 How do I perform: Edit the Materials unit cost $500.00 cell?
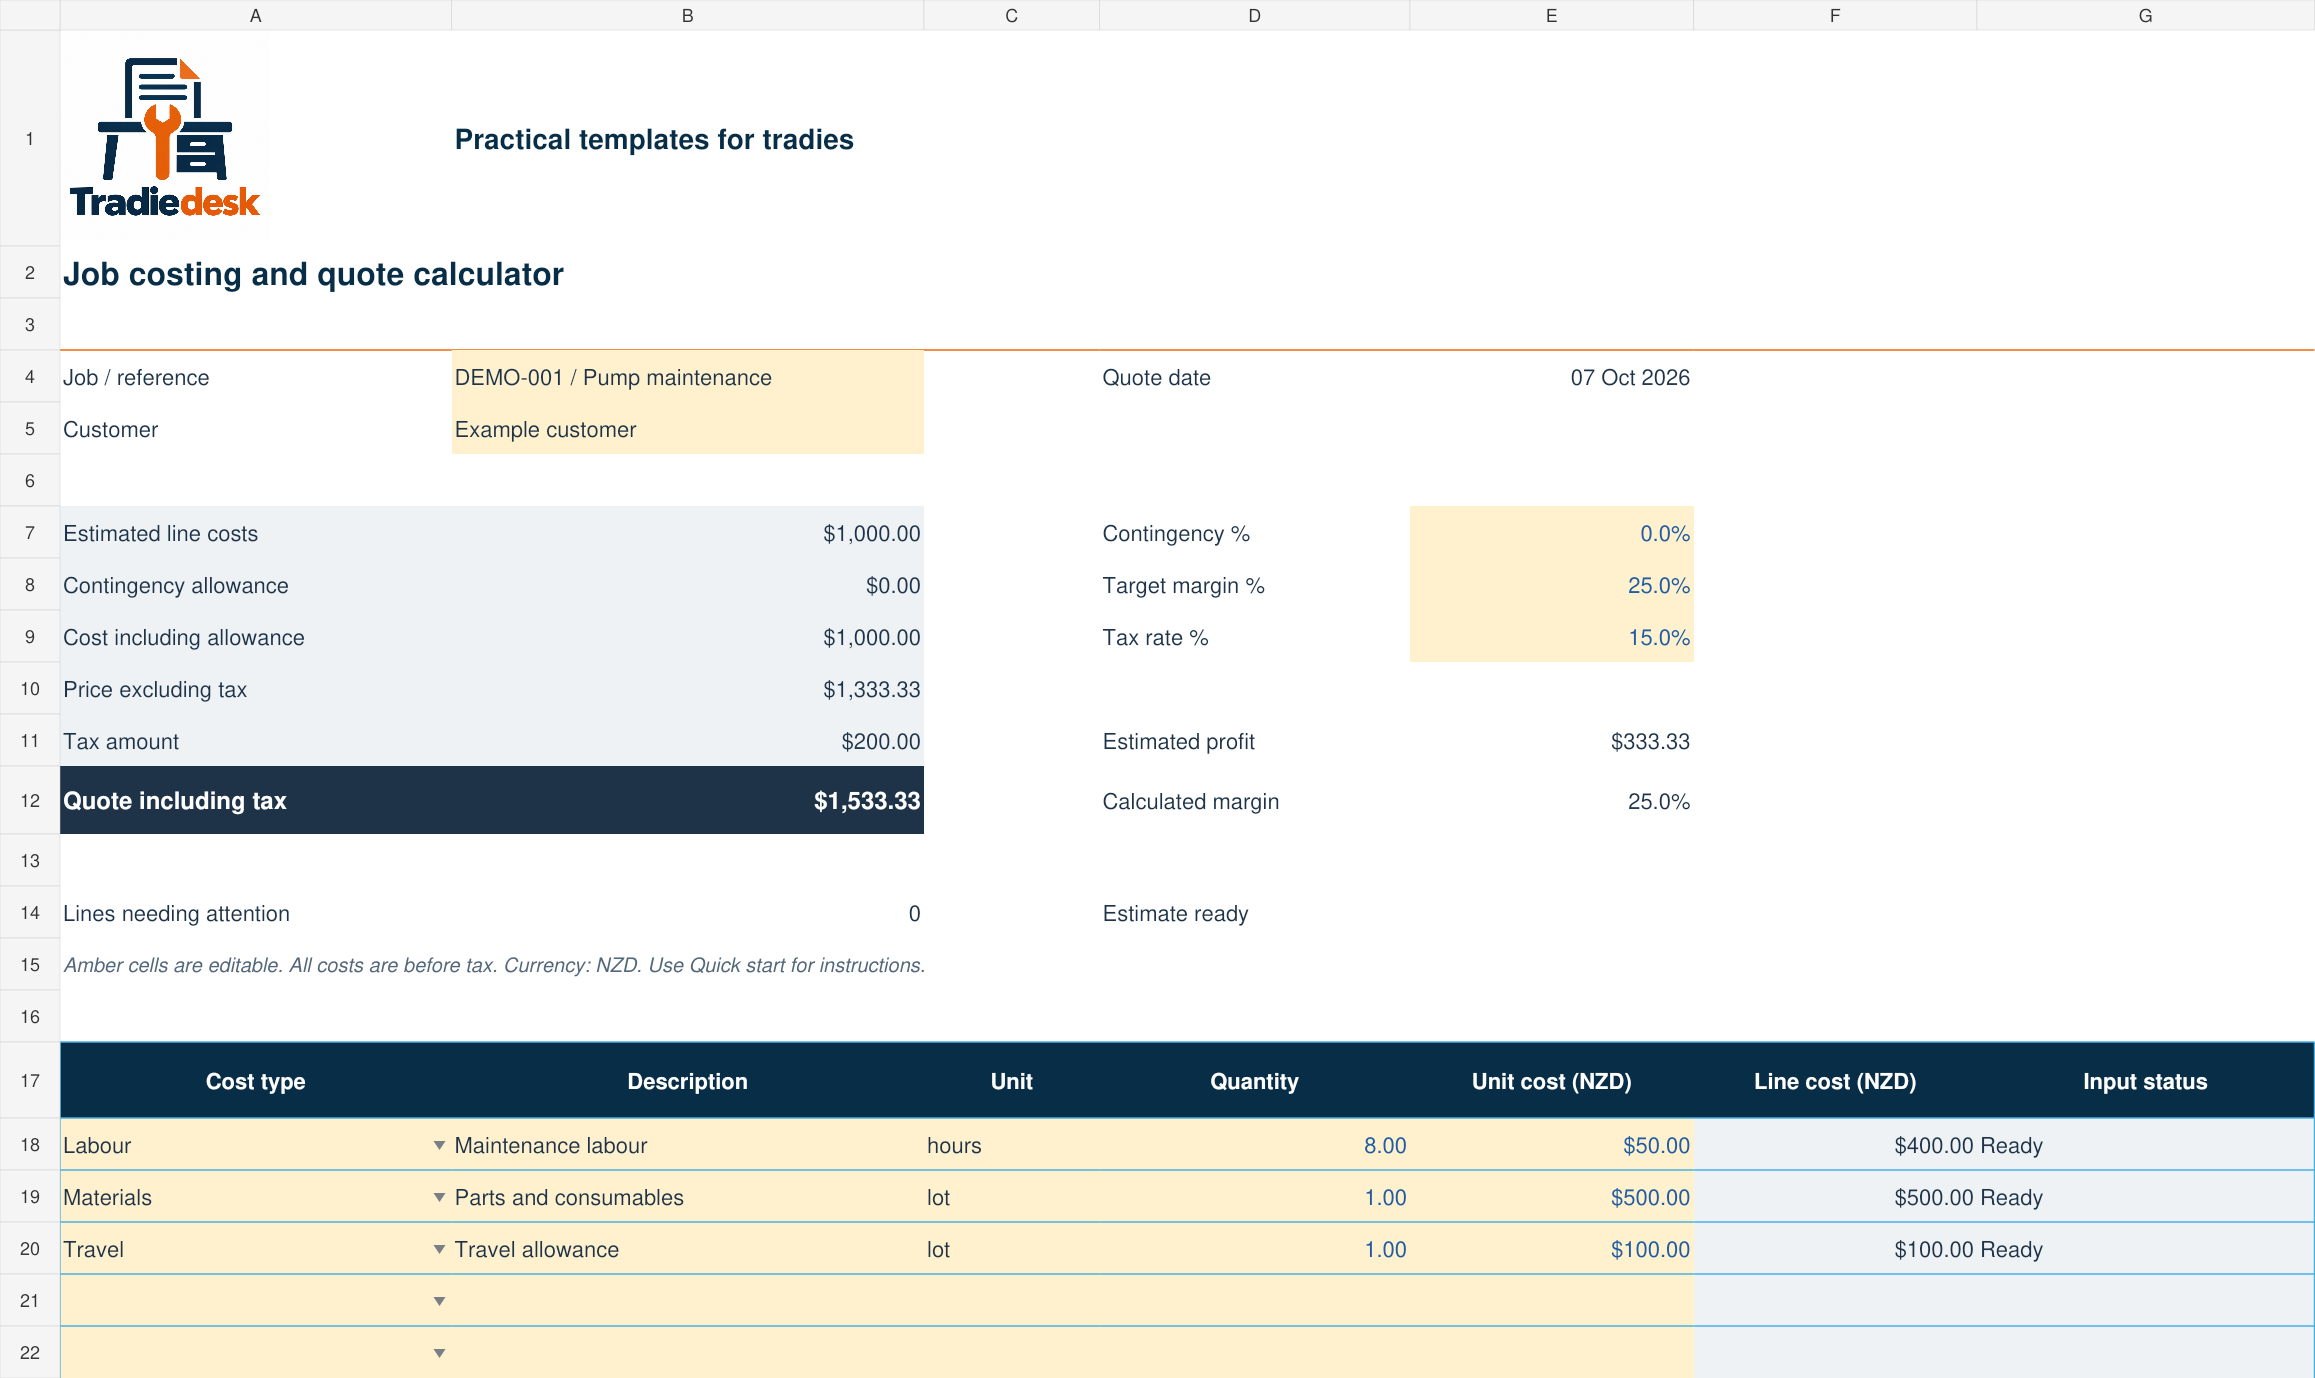point(1551,1197)
